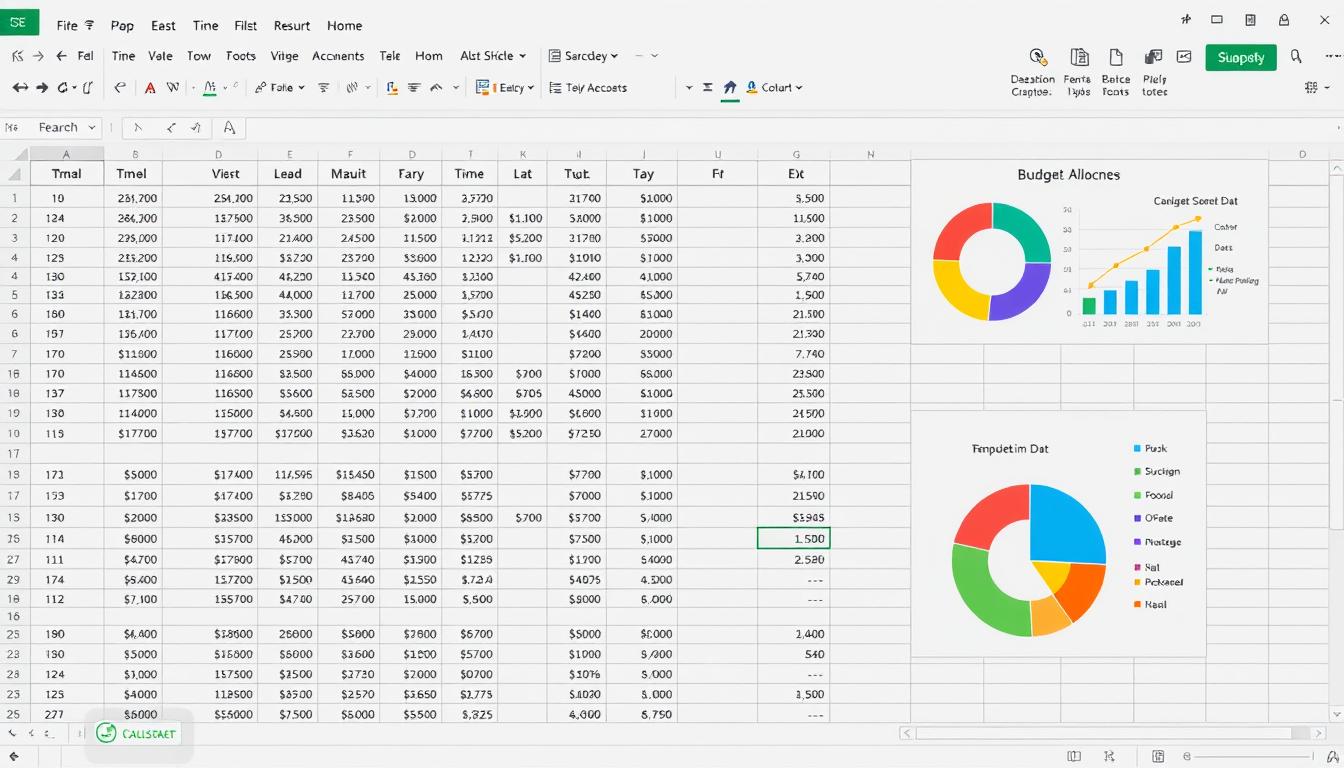Screen dimensions: 1344x768
Task: Open the Sarcdey dropdown
Action: tap(583, 56)
